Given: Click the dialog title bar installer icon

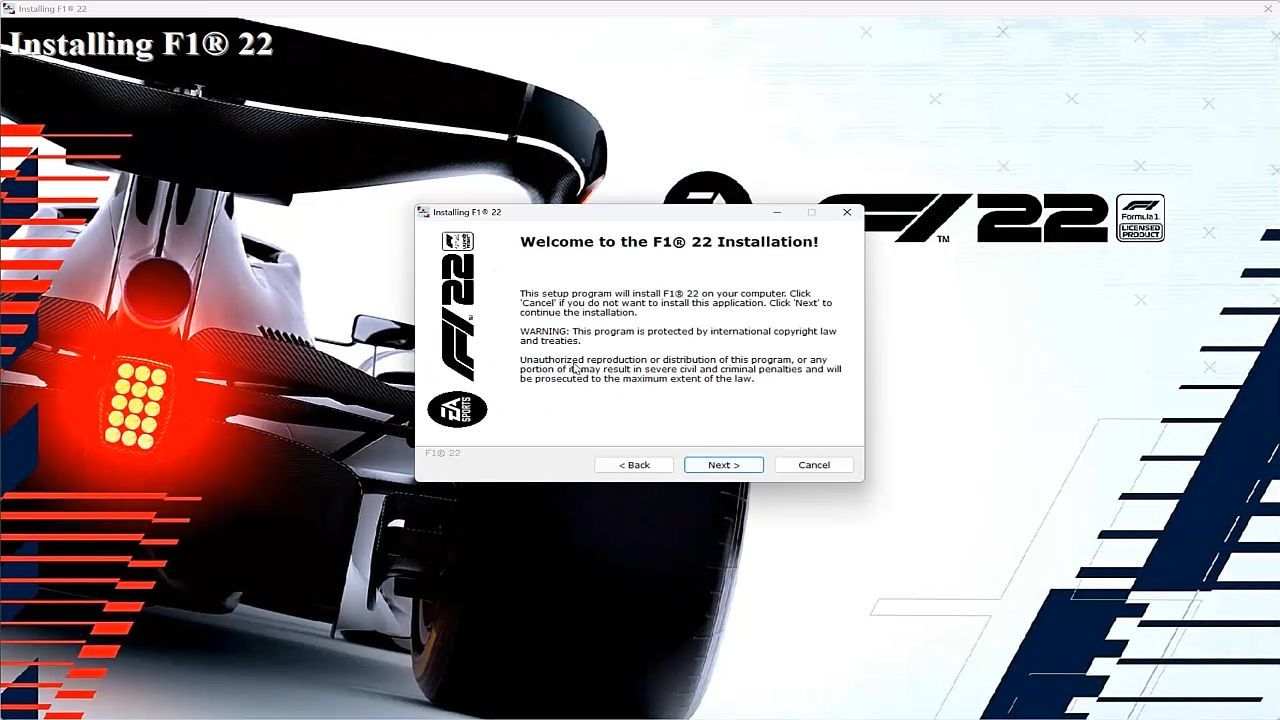Looking at the screenshot, I should 424,212.
